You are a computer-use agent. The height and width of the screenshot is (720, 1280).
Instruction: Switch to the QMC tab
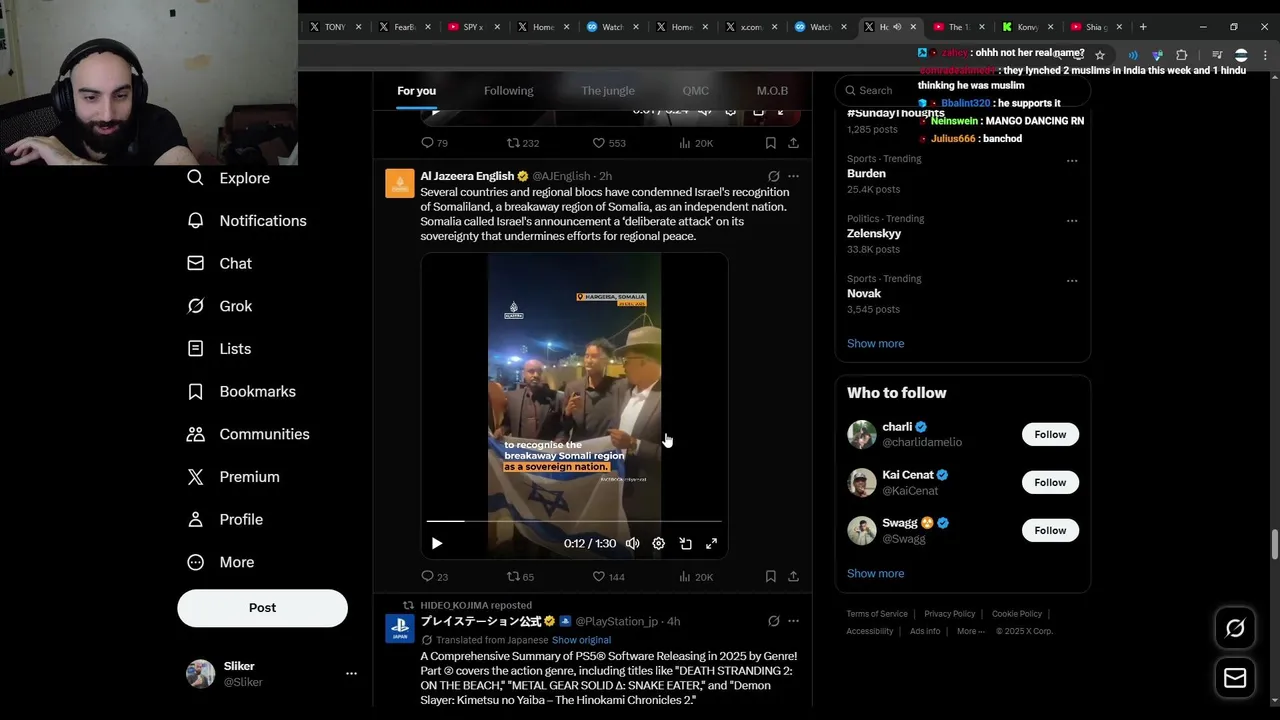click(695, 91)
